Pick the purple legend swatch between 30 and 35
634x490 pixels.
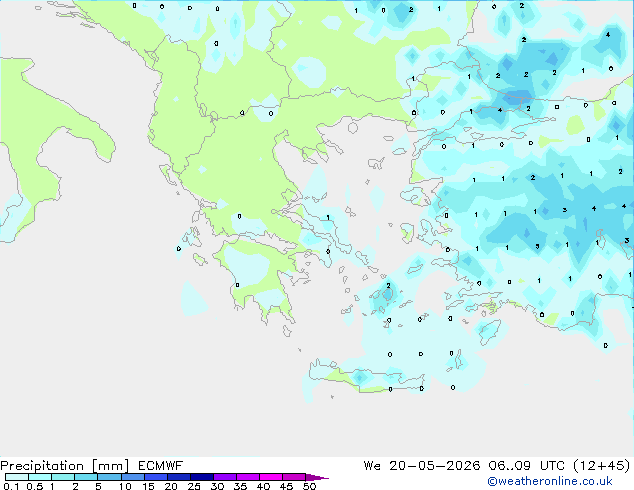225,477
